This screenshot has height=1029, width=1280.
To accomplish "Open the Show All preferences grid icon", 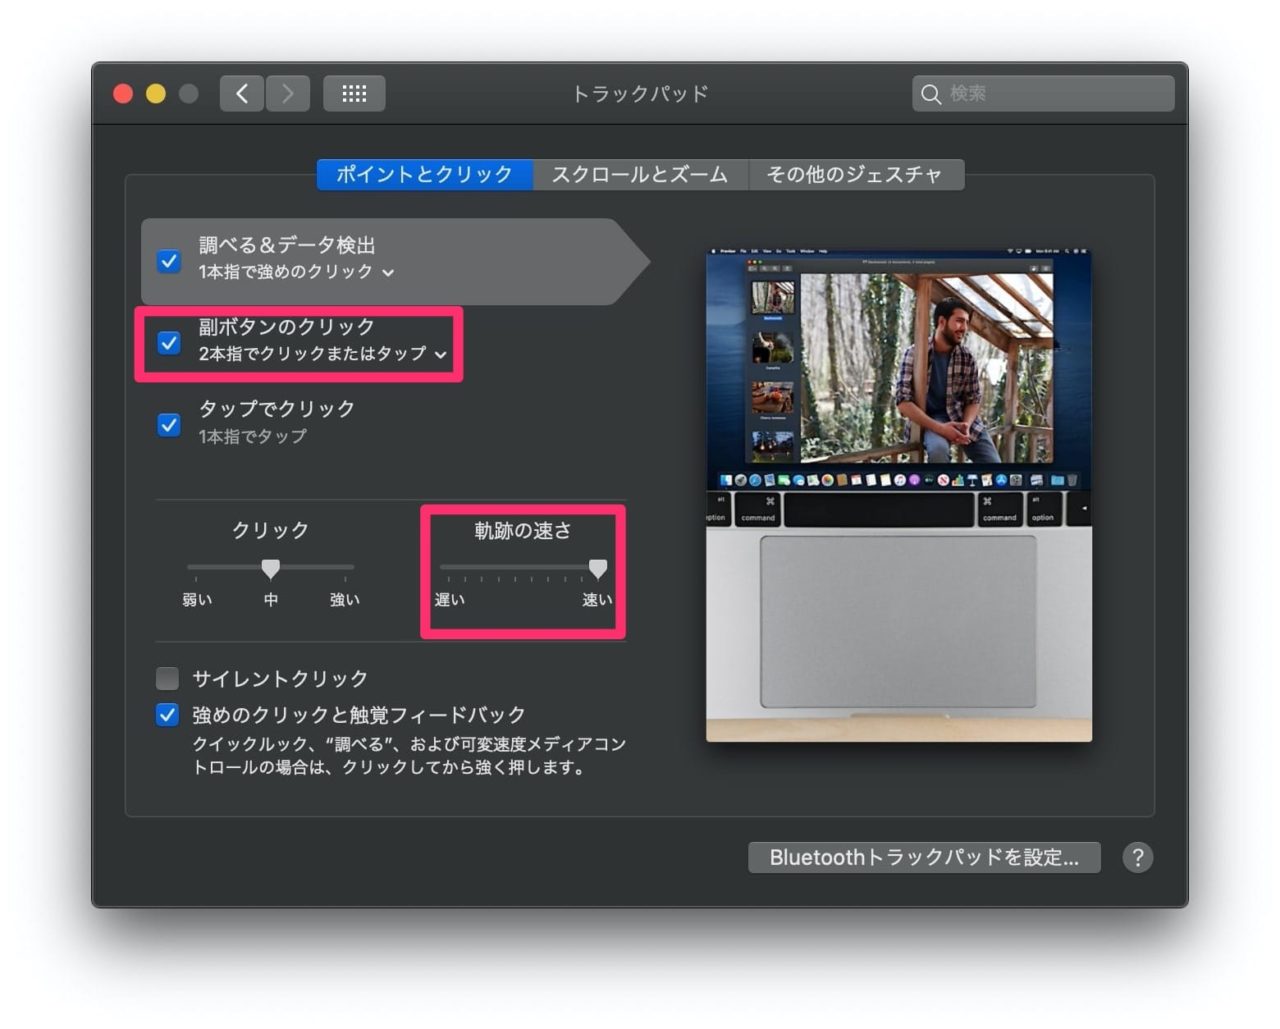I will tap(354, 93).
